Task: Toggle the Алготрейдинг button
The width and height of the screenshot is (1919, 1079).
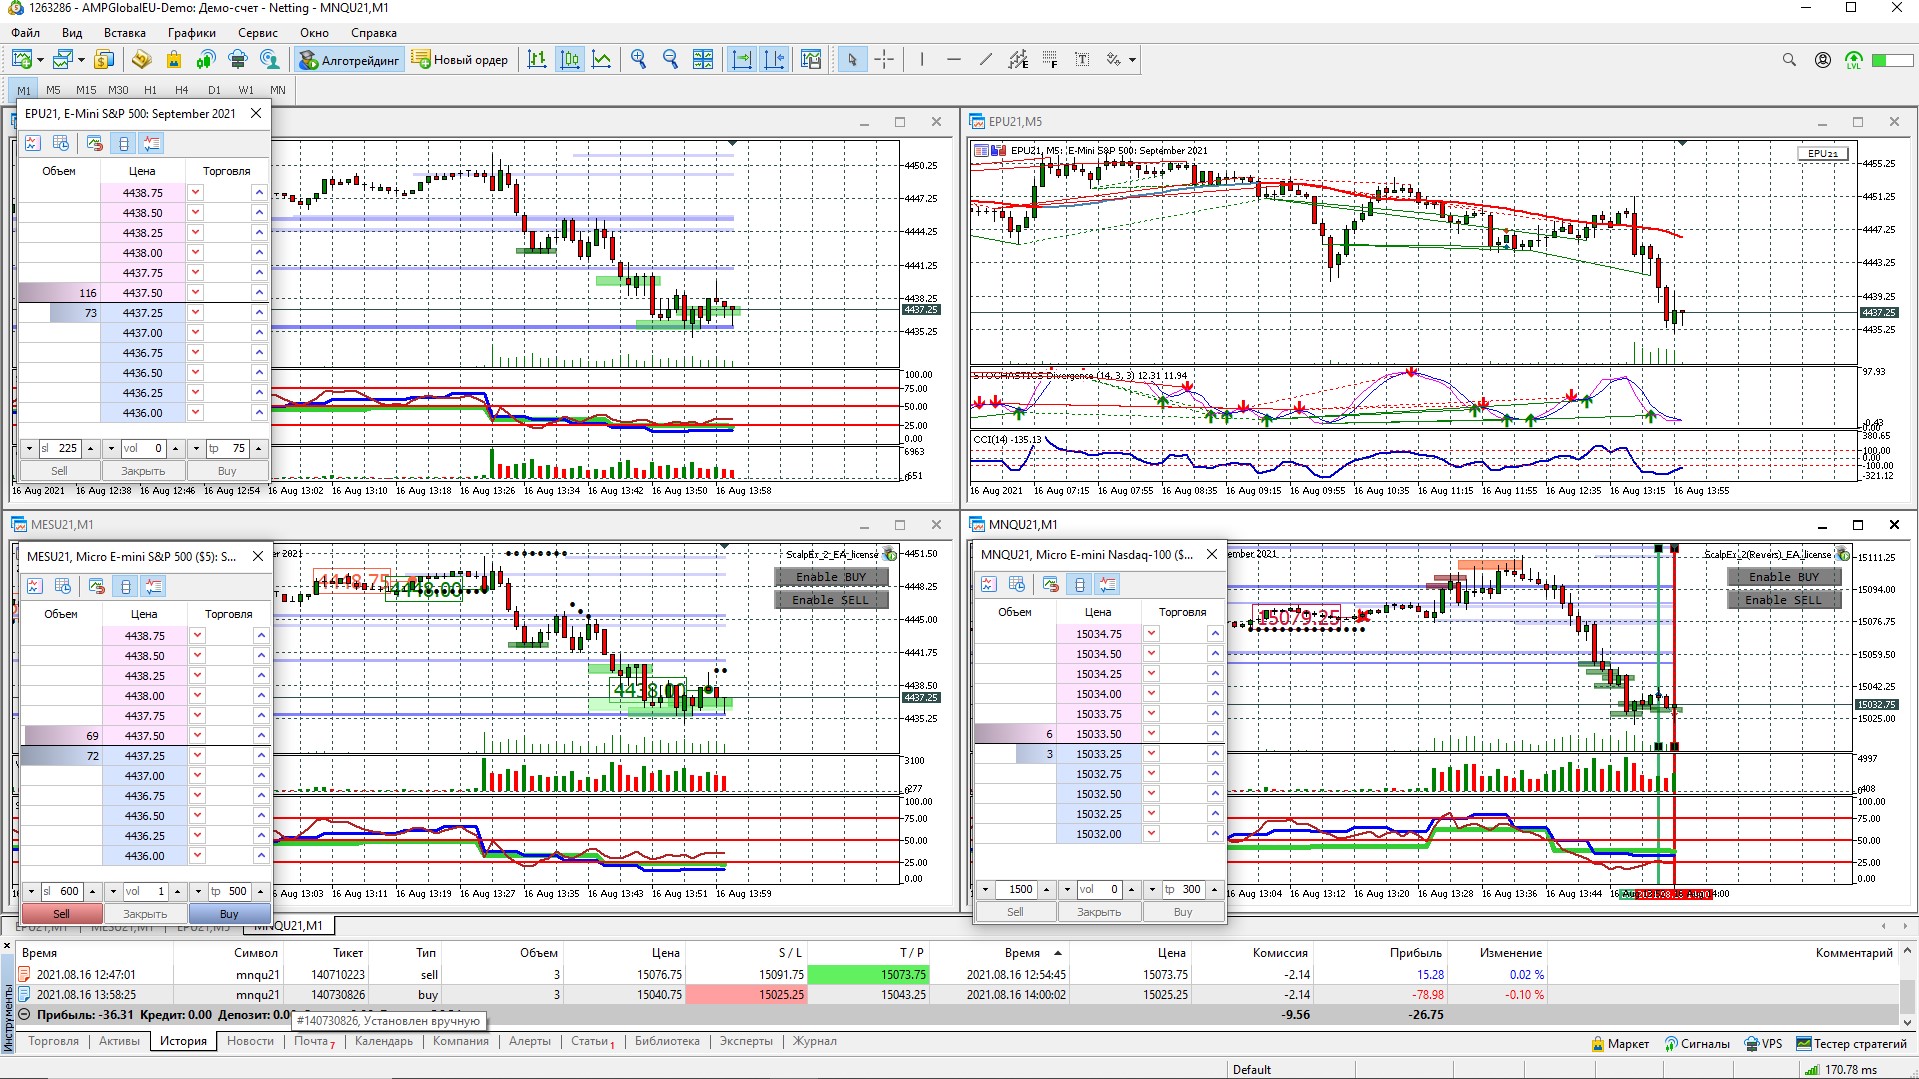Action: [x=350, y=60]
